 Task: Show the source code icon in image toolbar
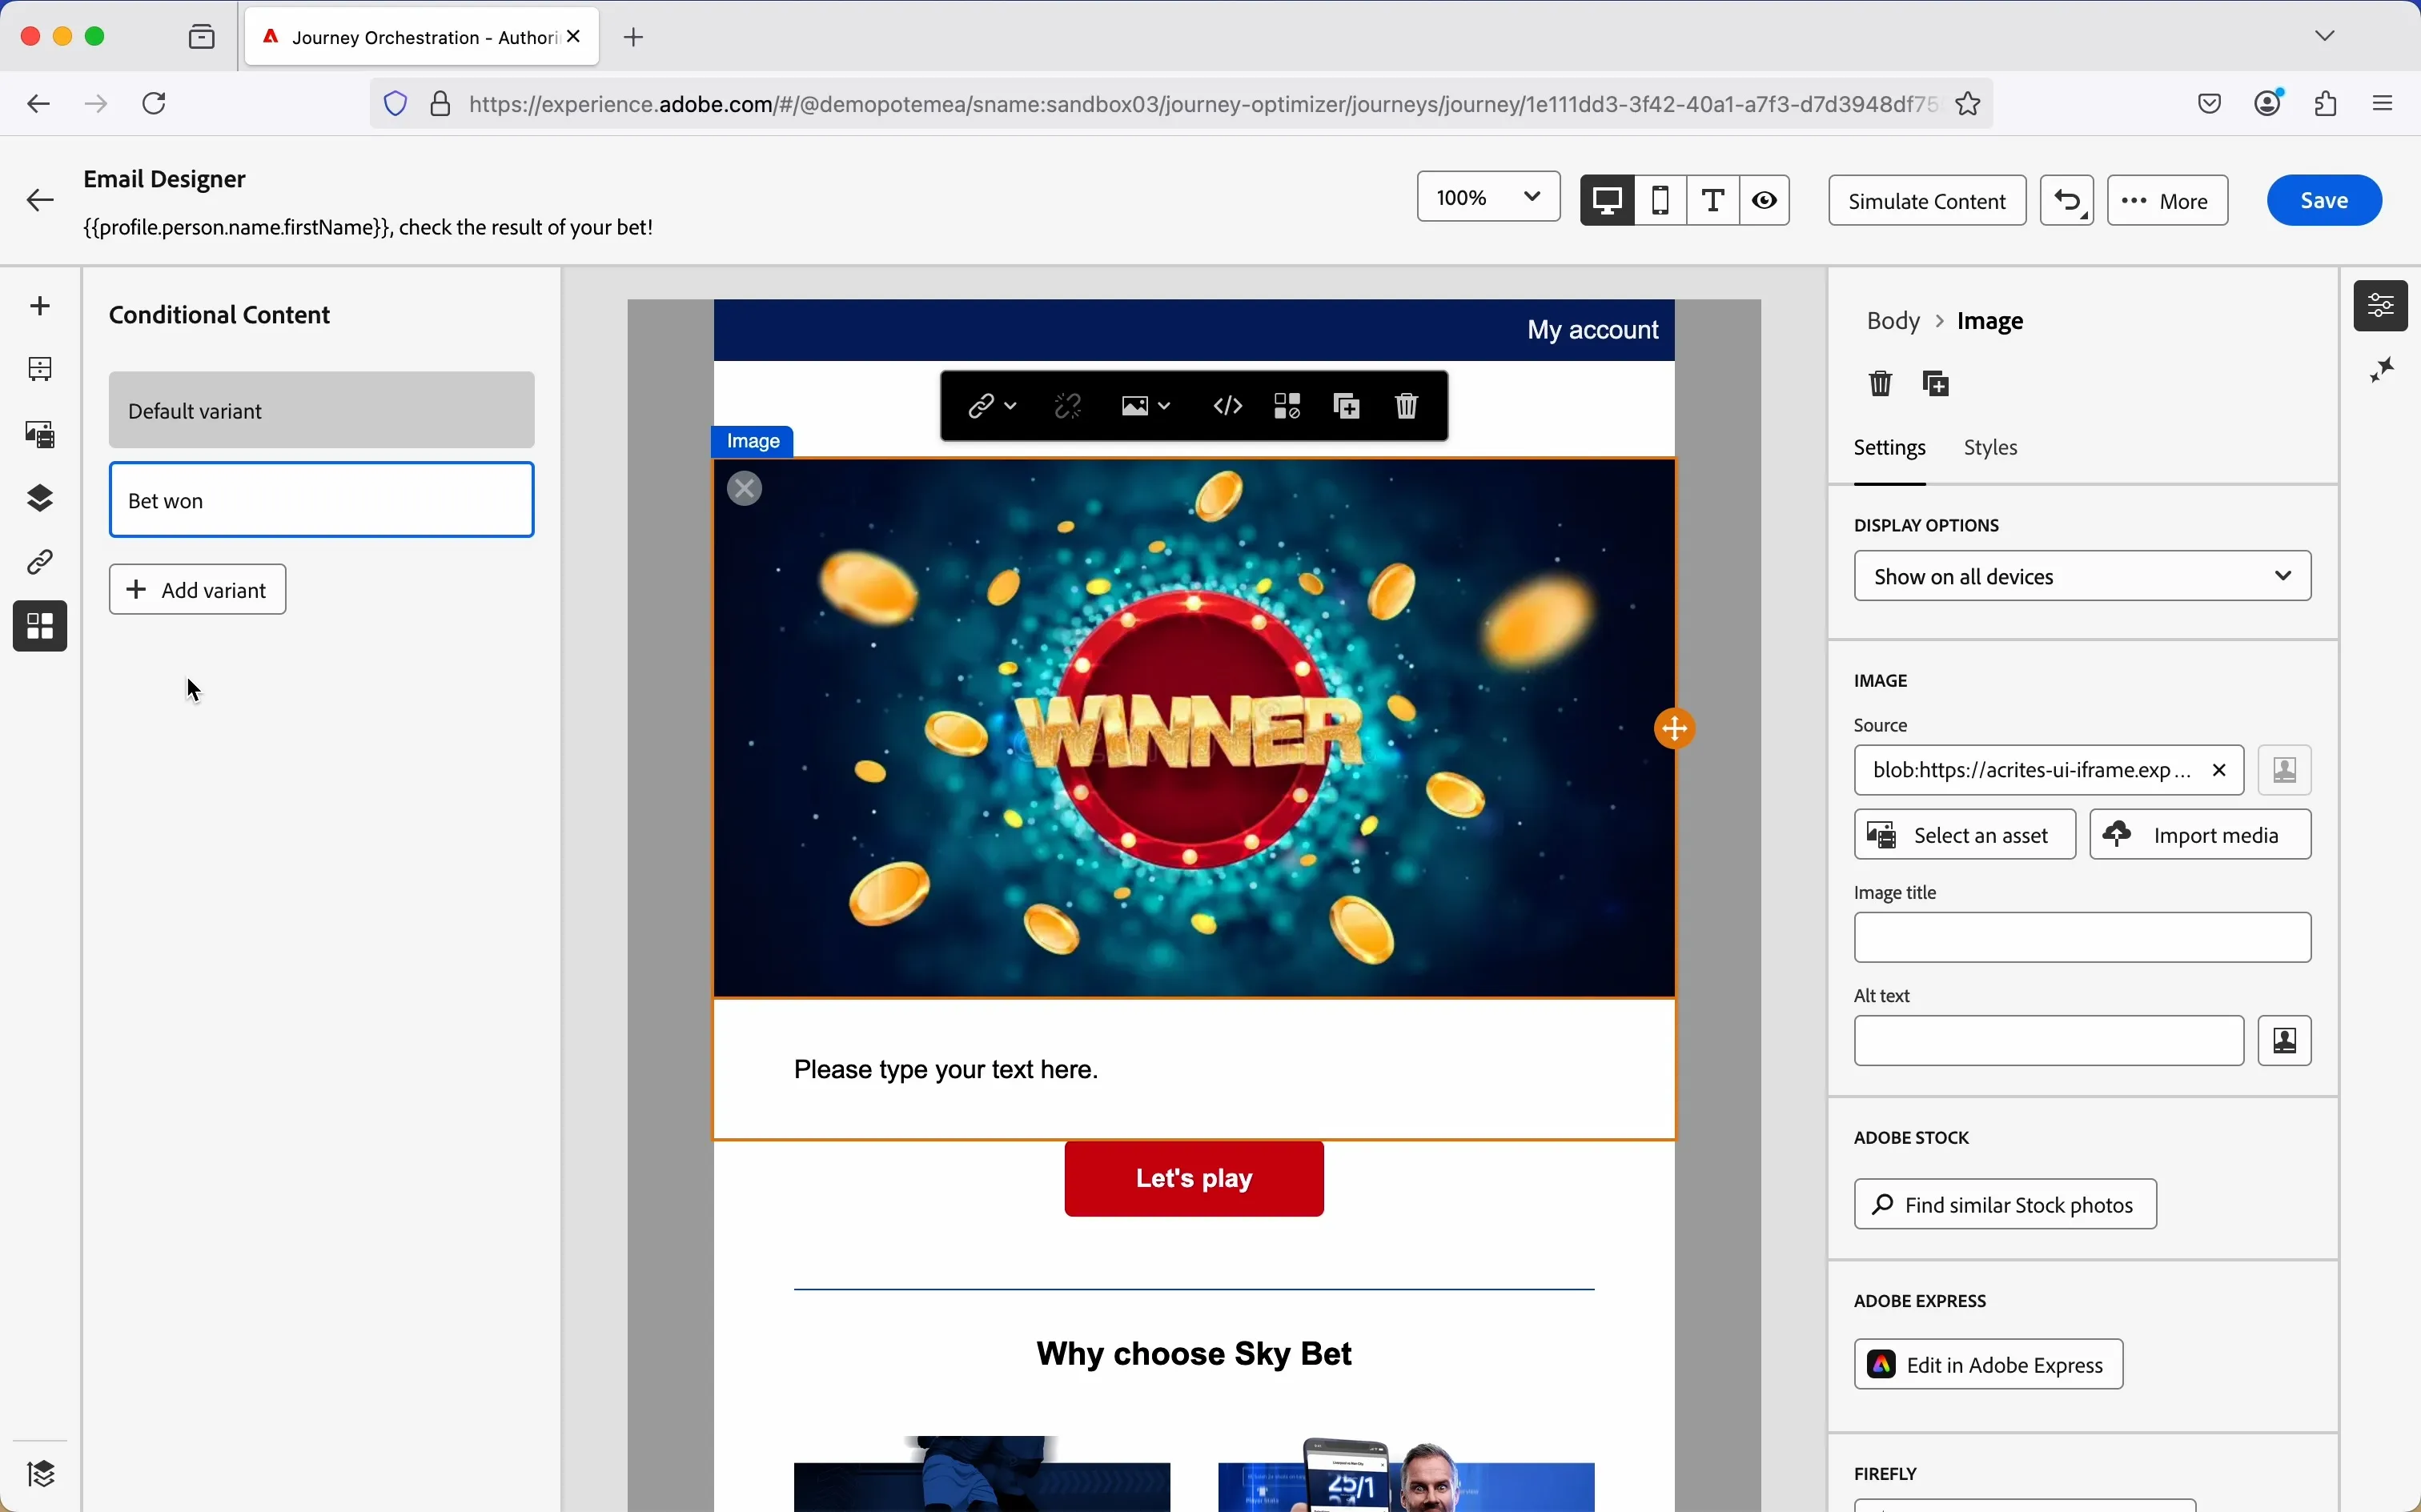point(1229,407)
